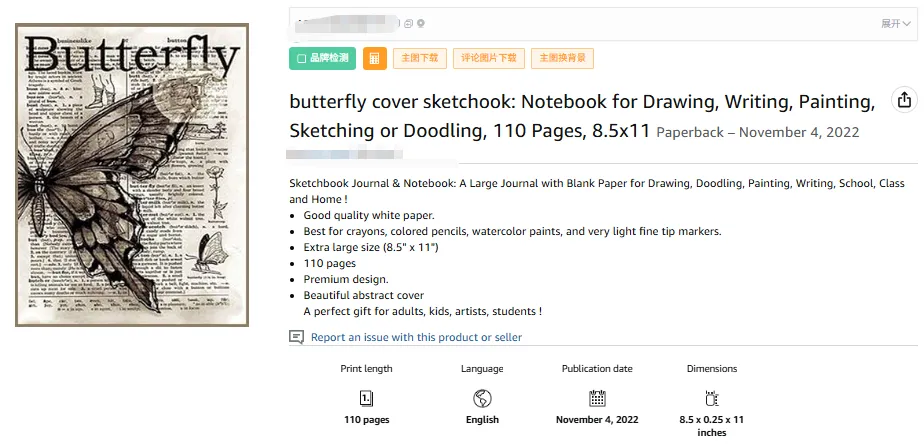Click the Butterfly sketchbook cover image

tap(131, 174)
